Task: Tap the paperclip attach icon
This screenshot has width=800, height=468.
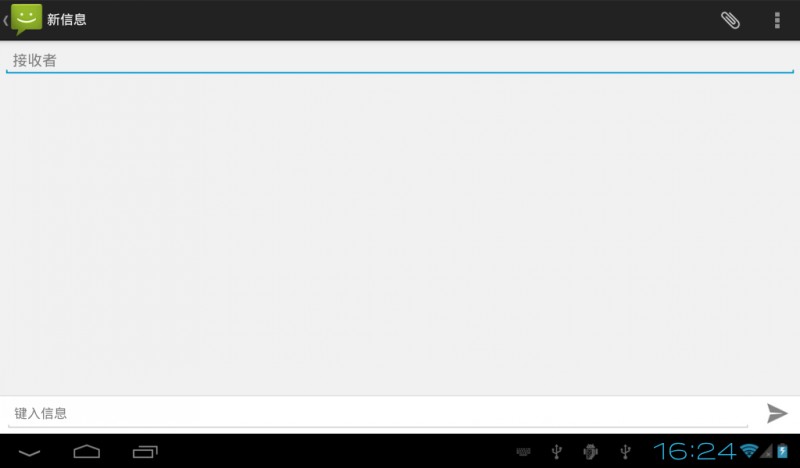Action: (x=730, y=20)
